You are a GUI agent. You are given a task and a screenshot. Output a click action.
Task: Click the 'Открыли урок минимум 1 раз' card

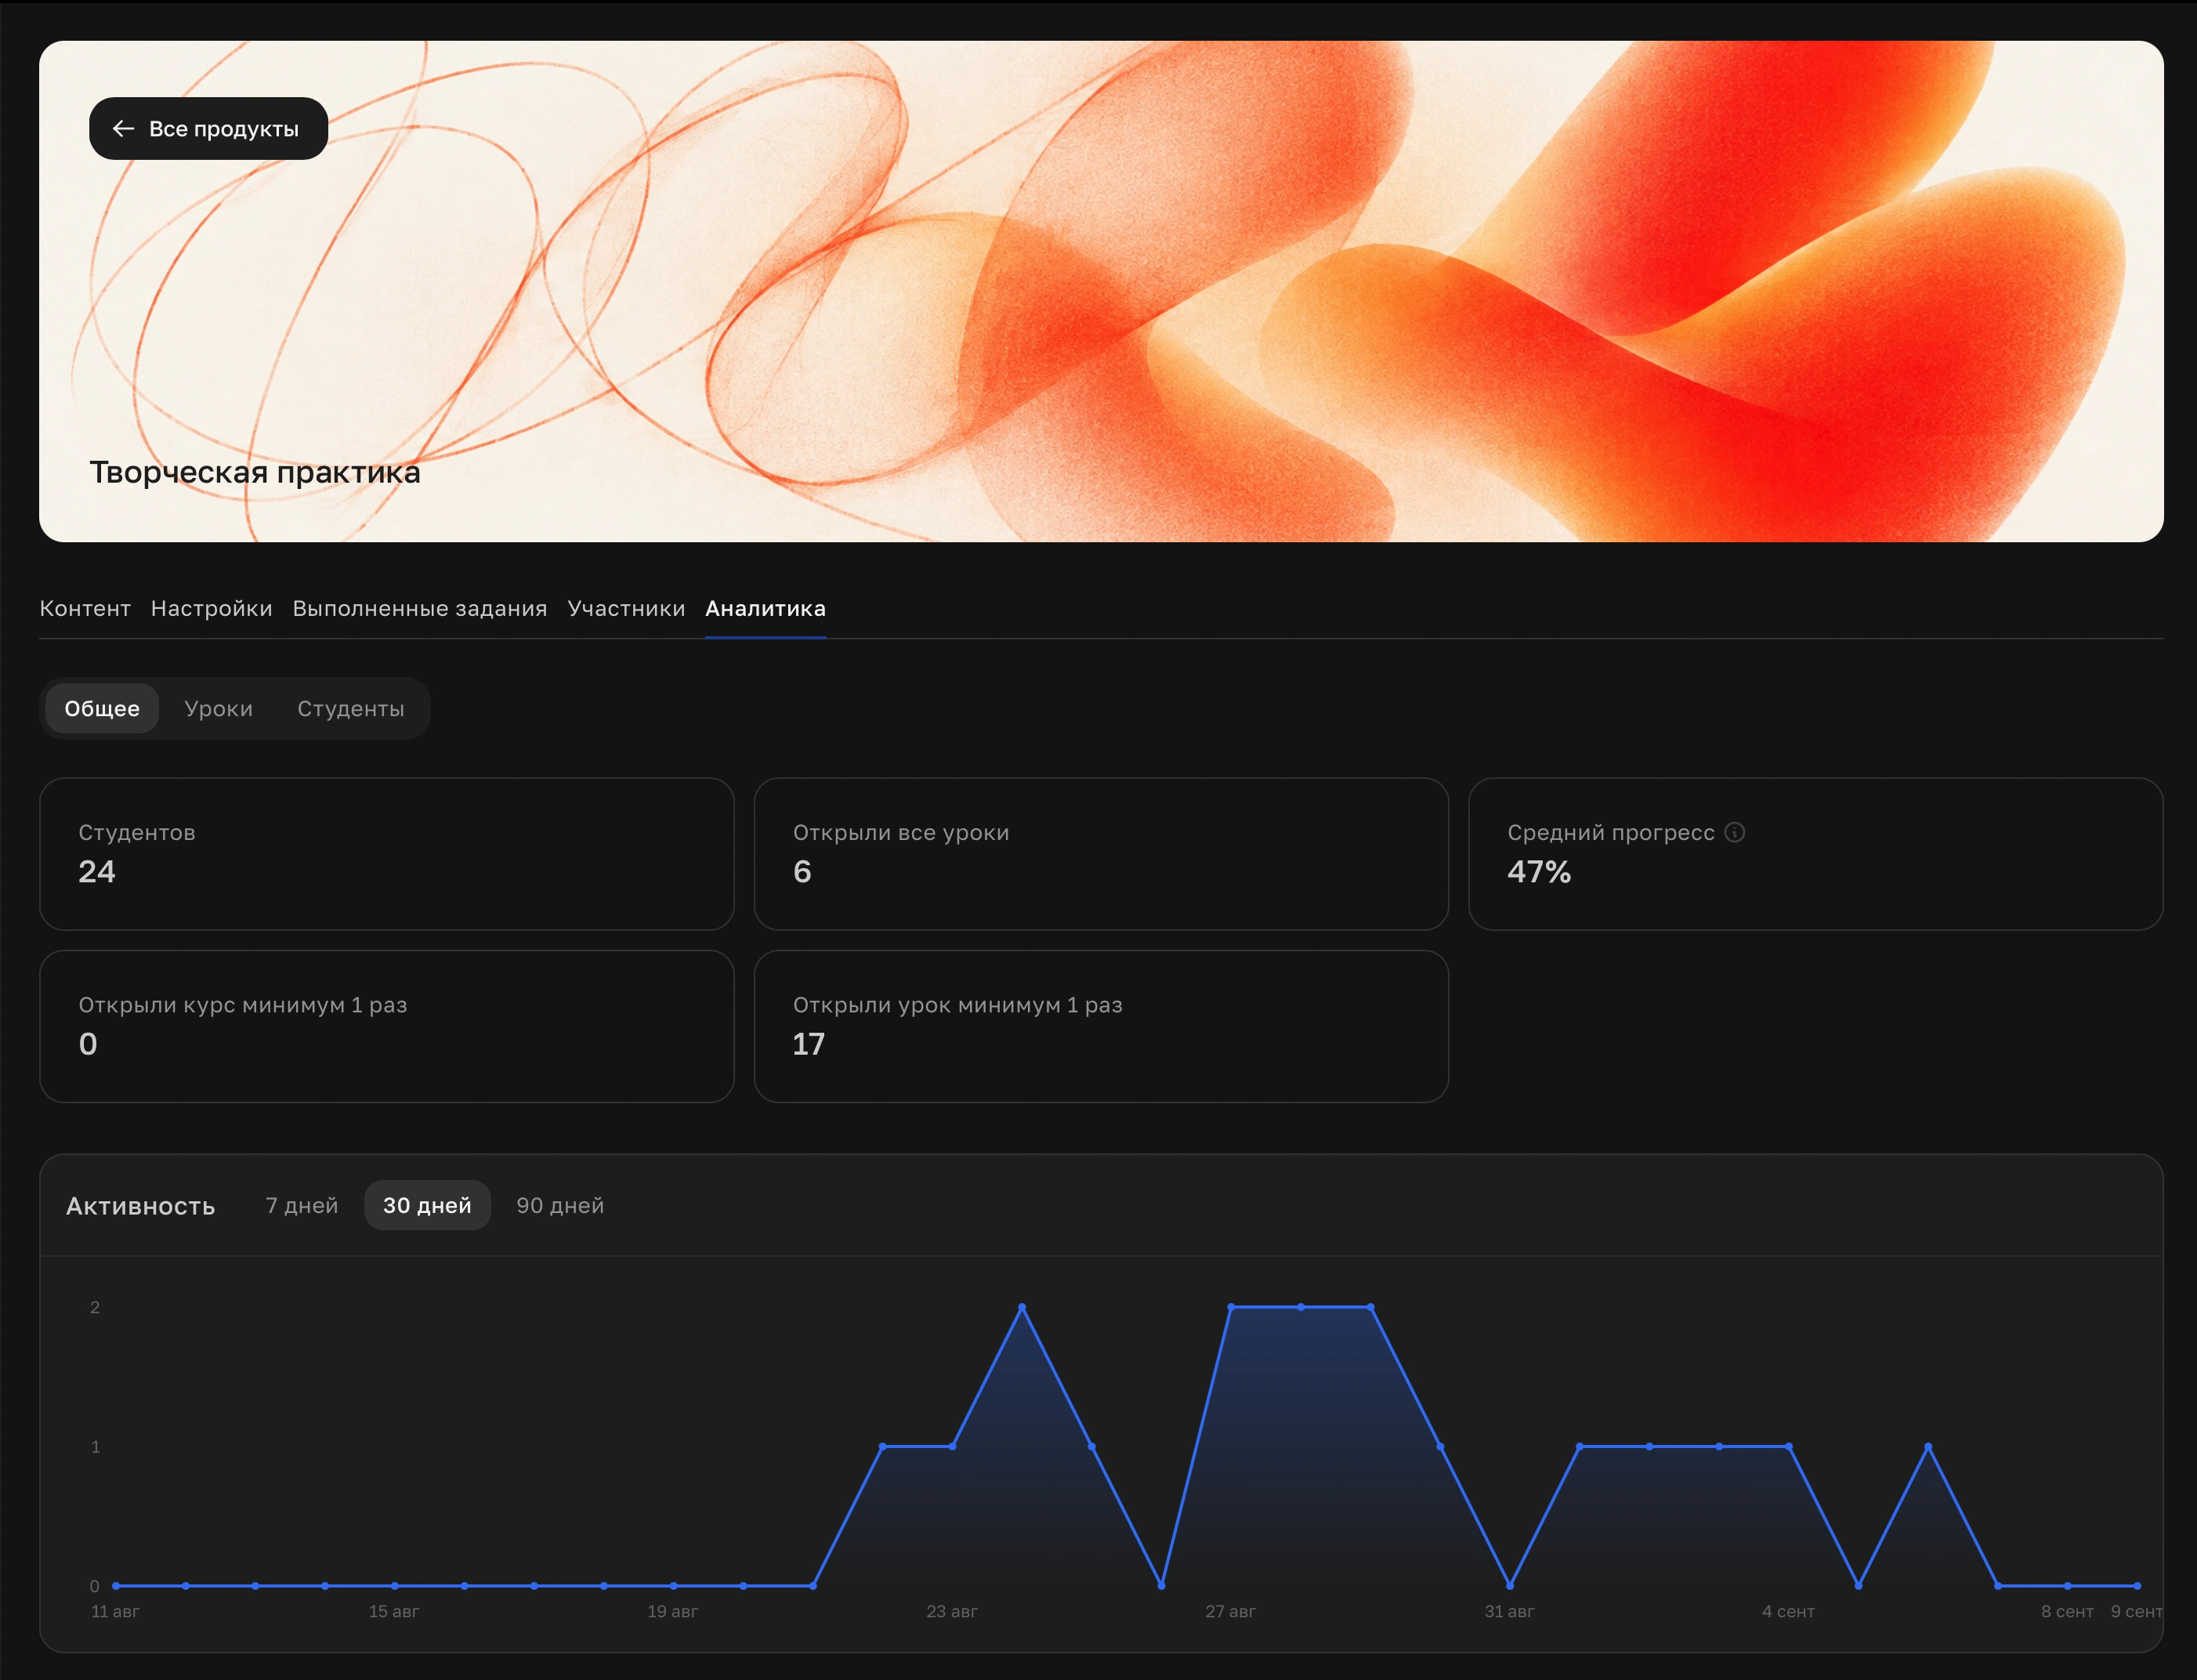[x=1101, y=1026]
